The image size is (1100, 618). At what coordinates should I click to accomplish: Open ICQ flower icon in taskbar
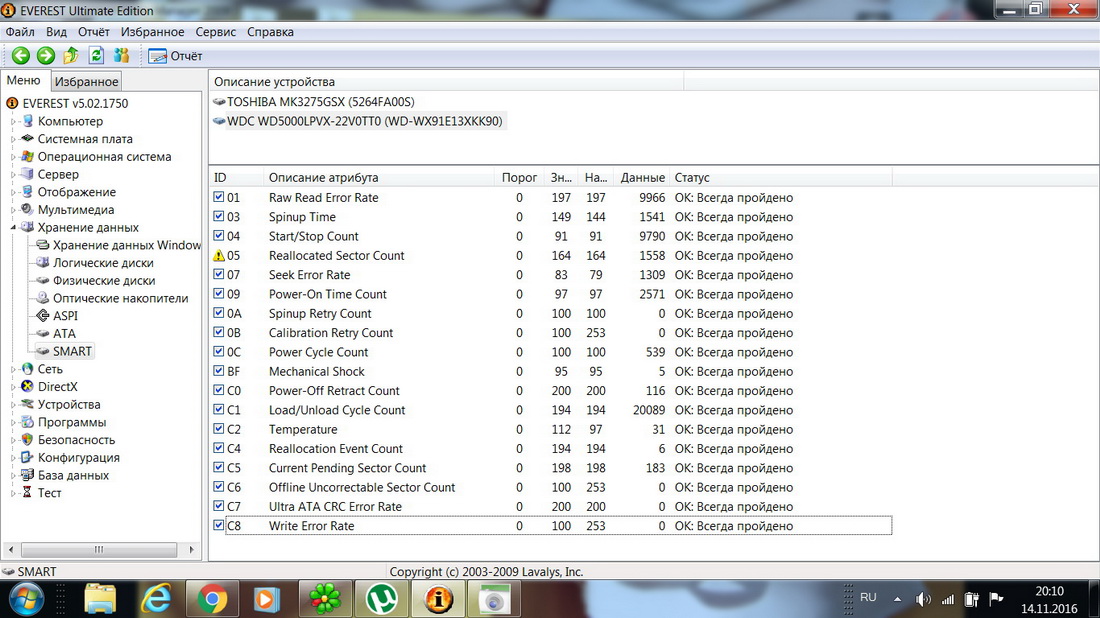324,598
